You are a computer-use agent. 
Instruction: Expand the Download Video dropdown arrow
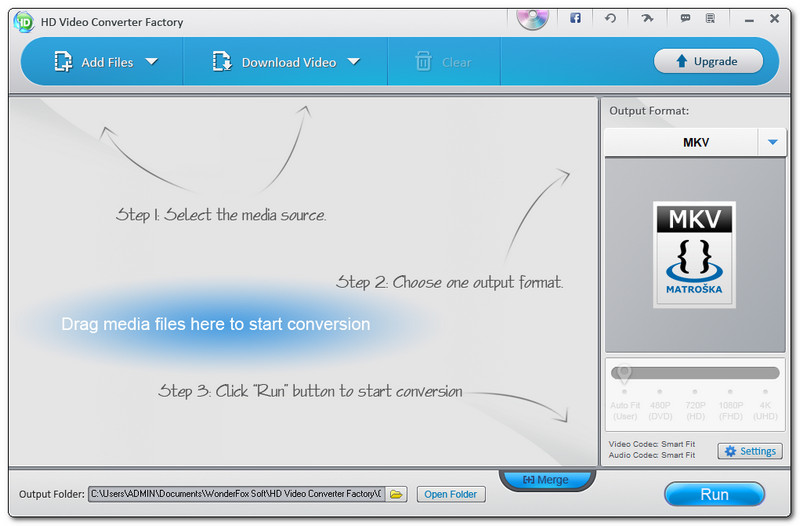353,62
